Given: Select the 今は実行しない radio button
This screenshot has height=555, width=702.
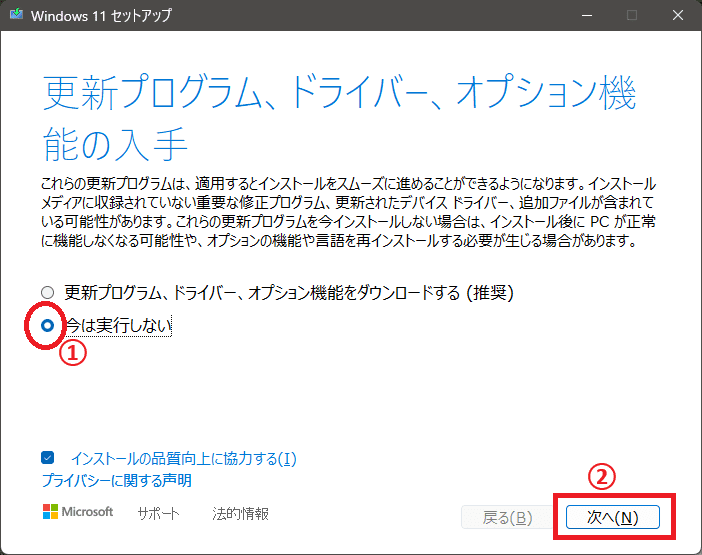Looking at the screenshot, I should coord(47,326).
